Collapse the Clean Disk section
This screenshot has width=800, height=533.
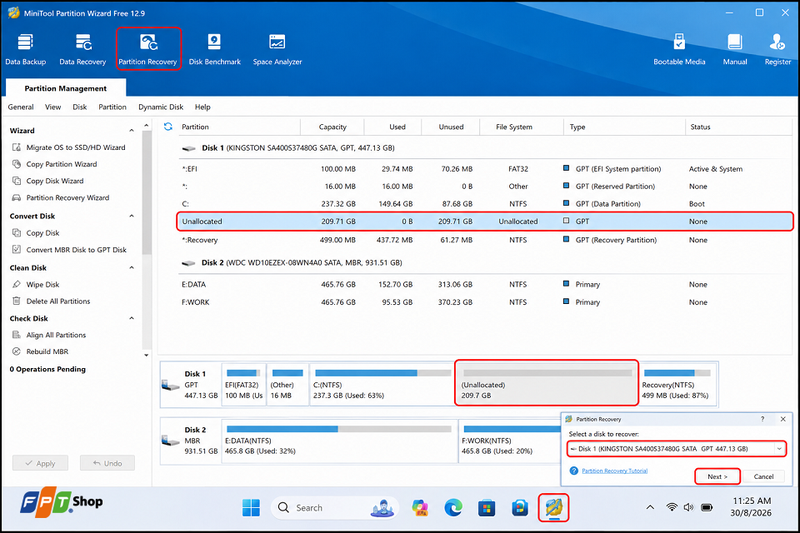coord(132,268)
